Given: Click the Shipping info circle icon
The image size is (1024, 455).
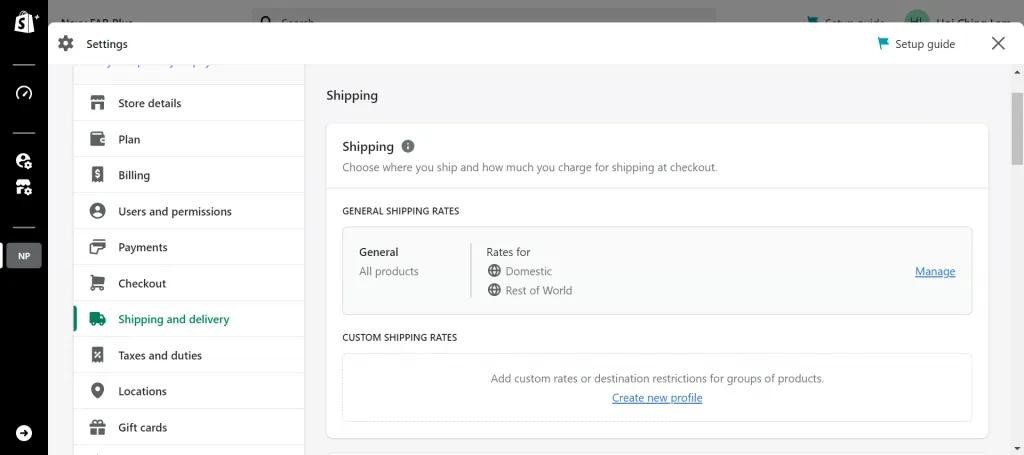Looking at the screenshot, I should [408, 146].
